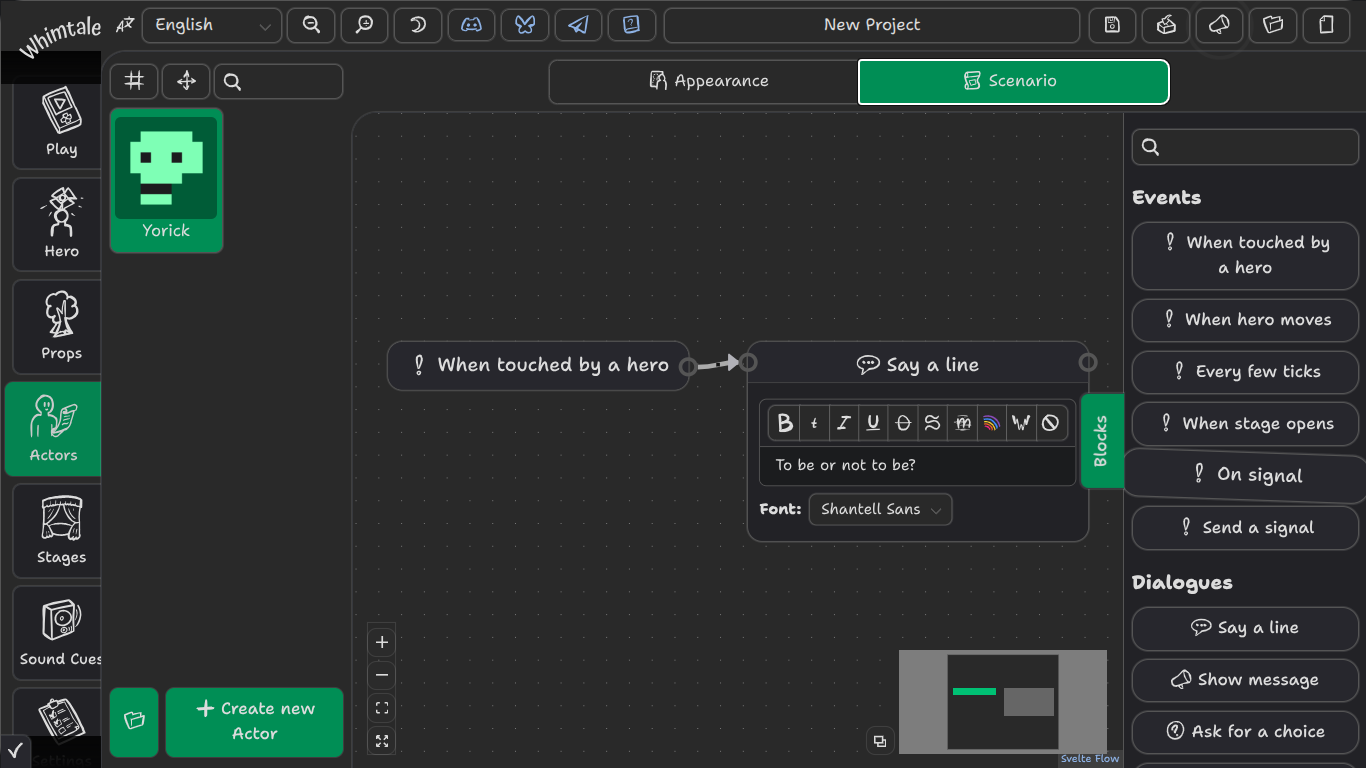Image resolution: width=1366 pixels, height=768 pixels.
Task: Focus the blocks panel search field
Action: (x=1246, y=148)
